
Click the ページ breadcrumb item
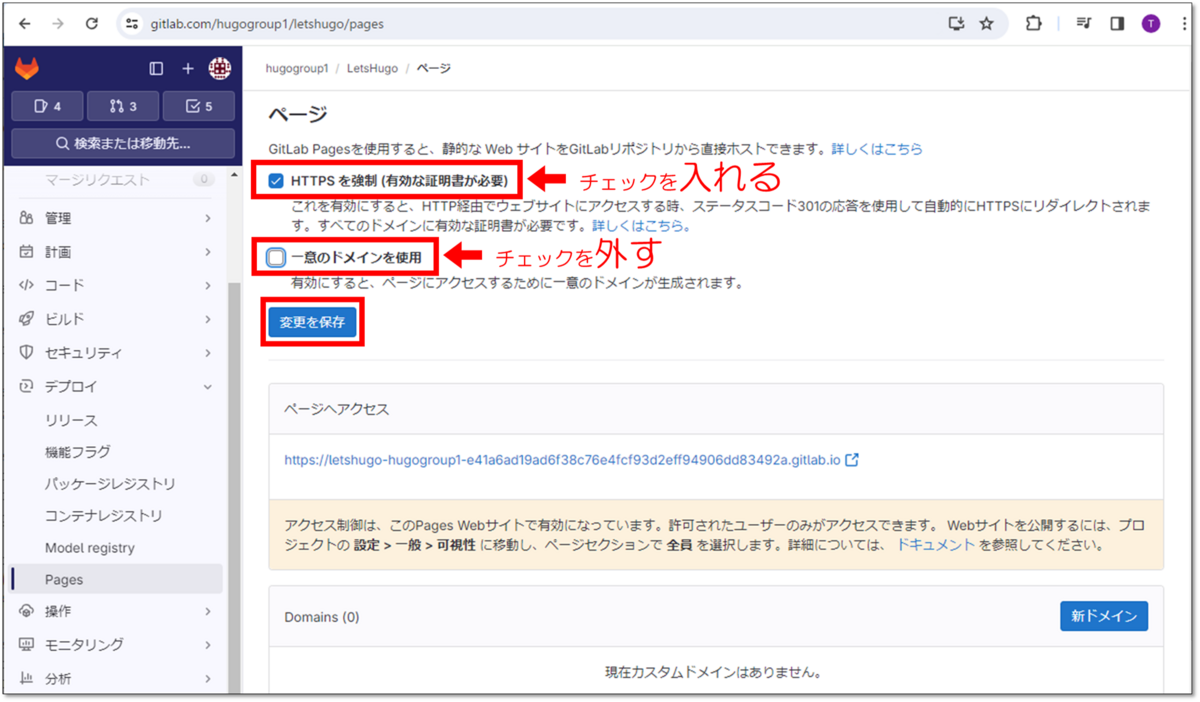[x=433, y=69]
